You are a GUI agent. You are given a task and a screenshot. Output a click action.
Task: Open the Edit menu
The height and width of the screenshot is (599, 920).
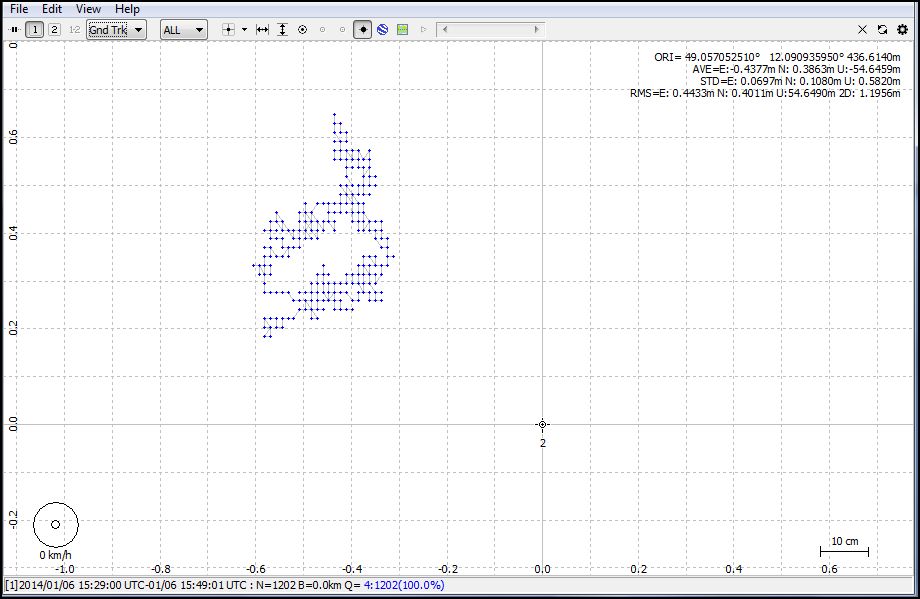52,9
